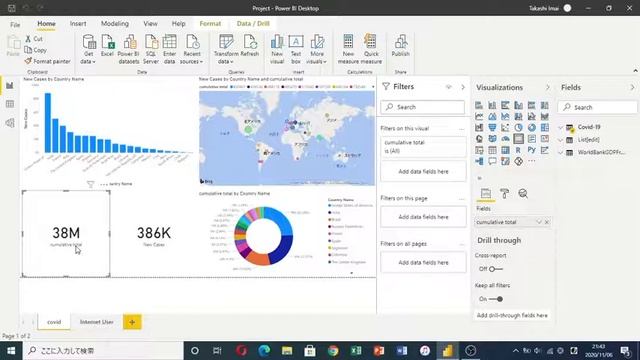
Task: Collapse the Visualizations pane
Action: (547, 87)
